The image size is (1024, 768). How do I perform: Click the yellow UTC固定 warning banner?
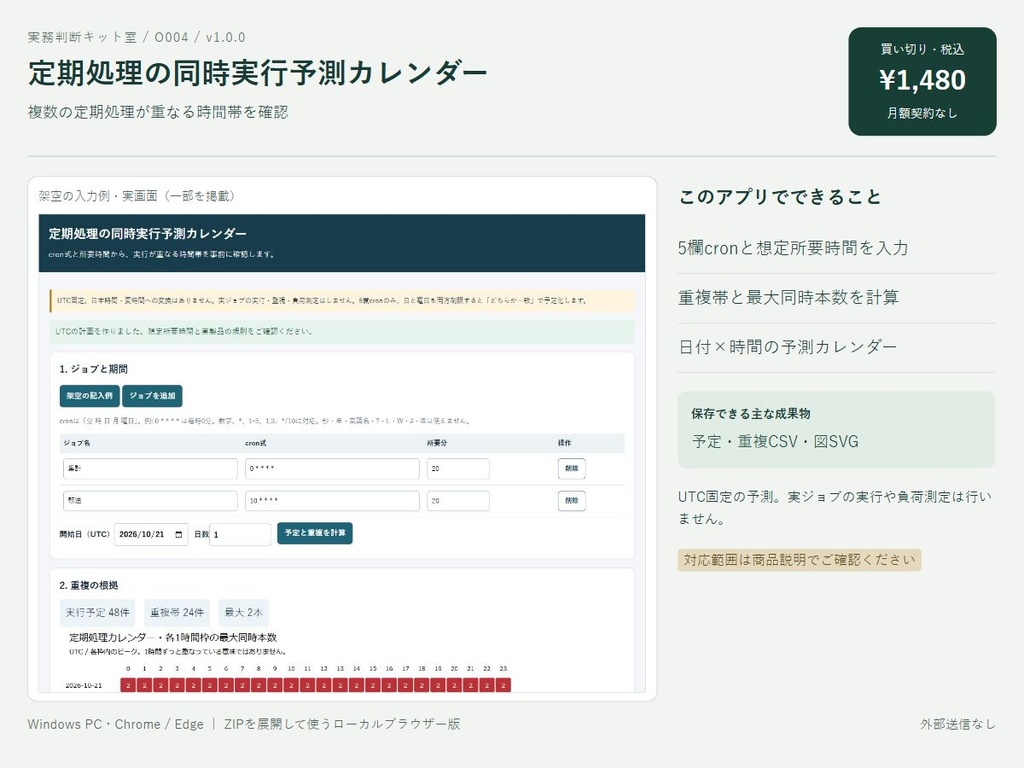[x=342, y=300]
